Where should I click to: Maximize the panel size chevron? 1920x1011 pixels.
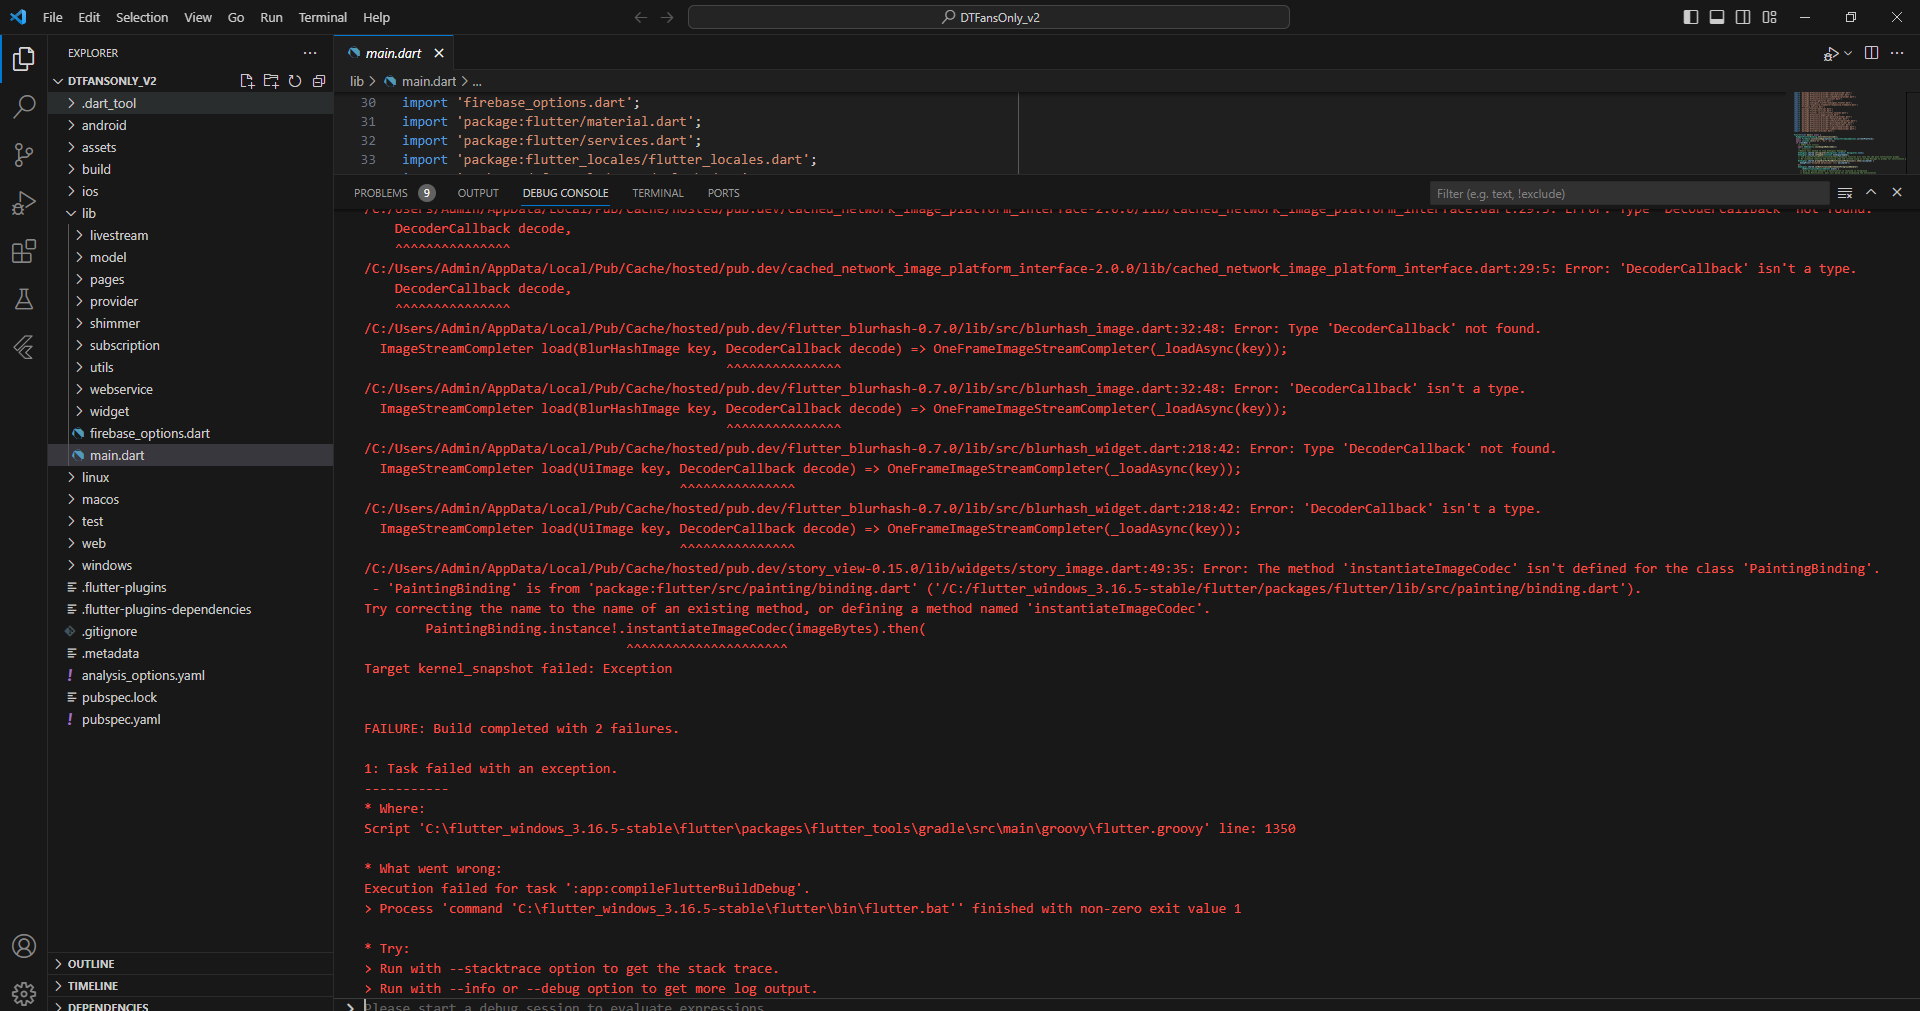pos(1871,193)
